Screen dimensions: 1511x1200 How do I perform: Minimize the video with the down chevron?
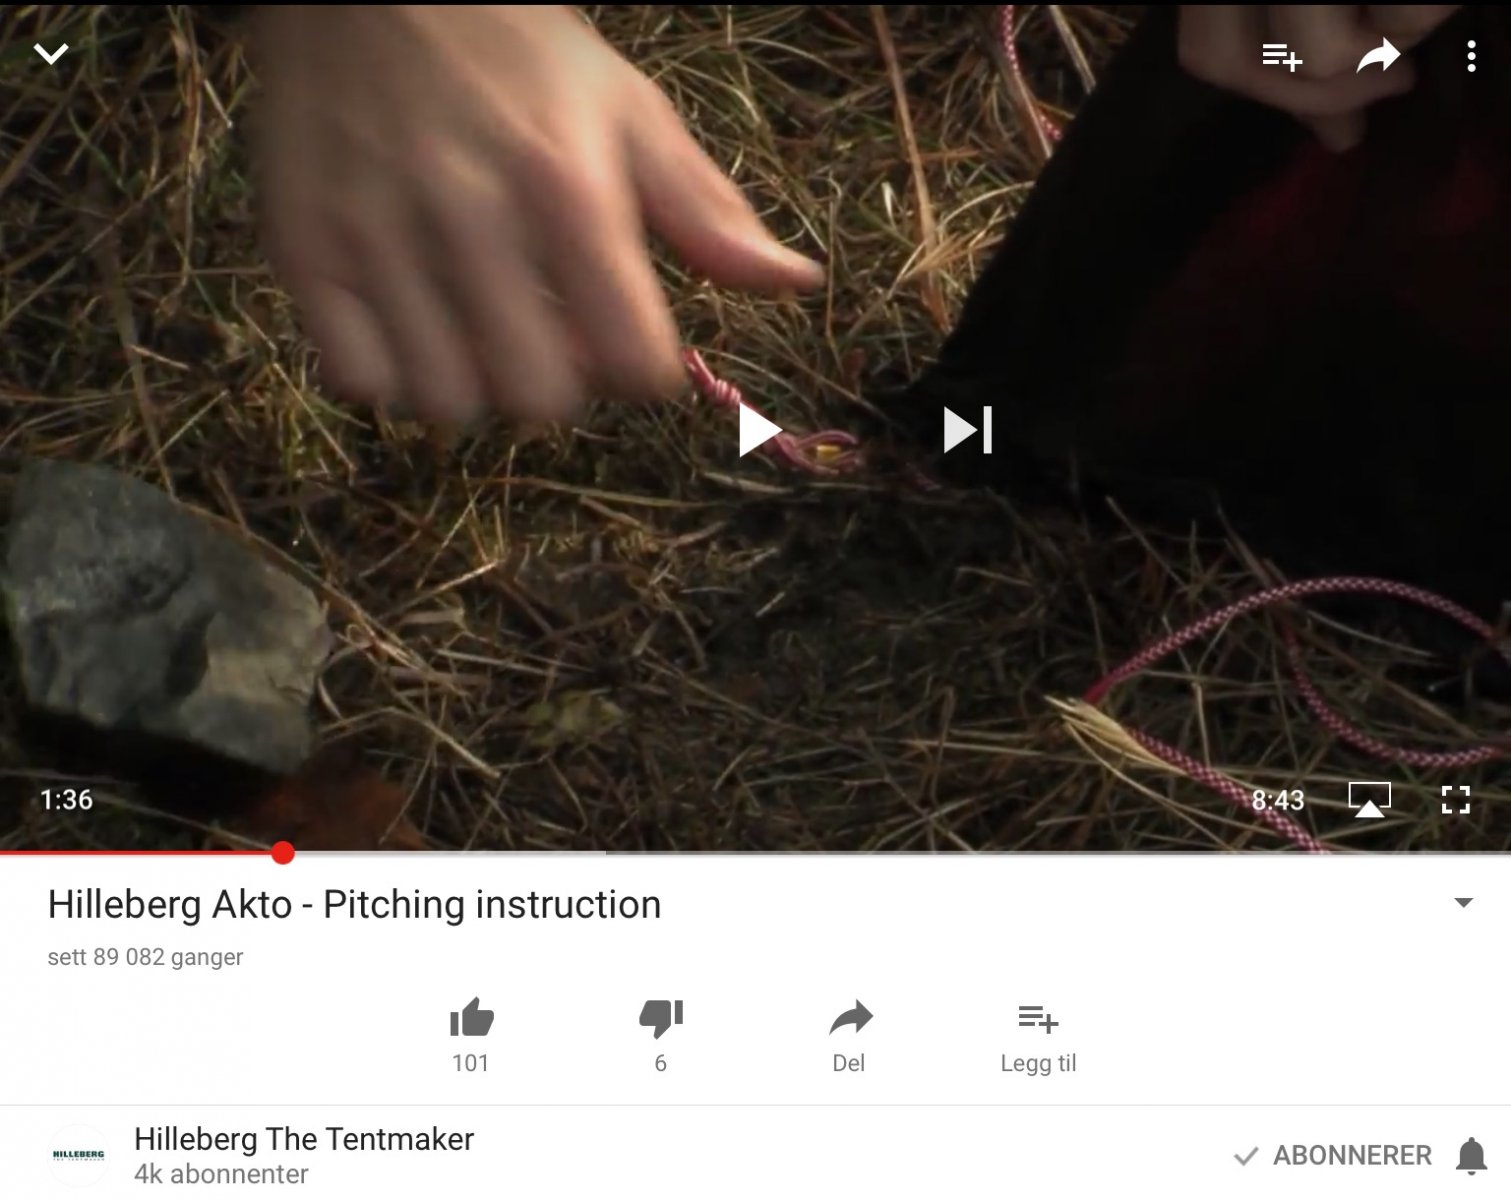[51, 53]
